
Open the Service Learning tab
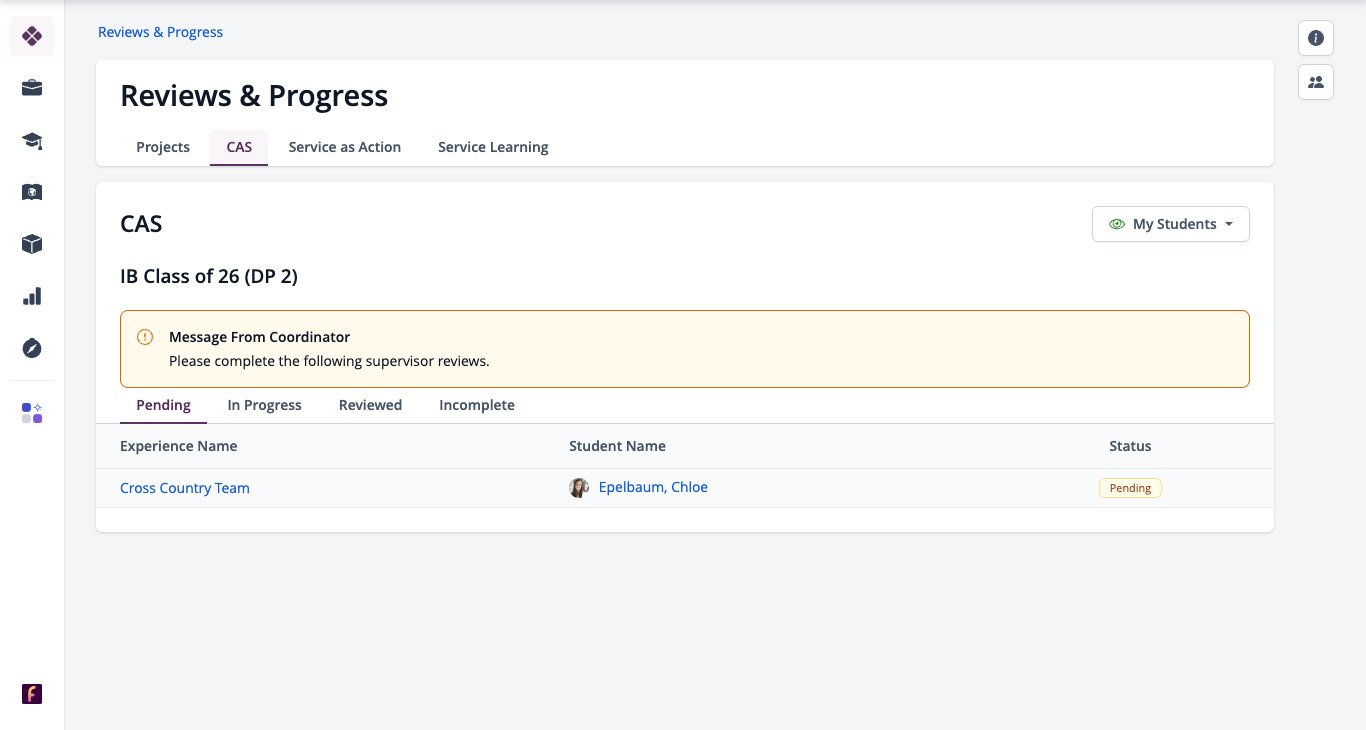pyautogui.click(x=493, y=147)
